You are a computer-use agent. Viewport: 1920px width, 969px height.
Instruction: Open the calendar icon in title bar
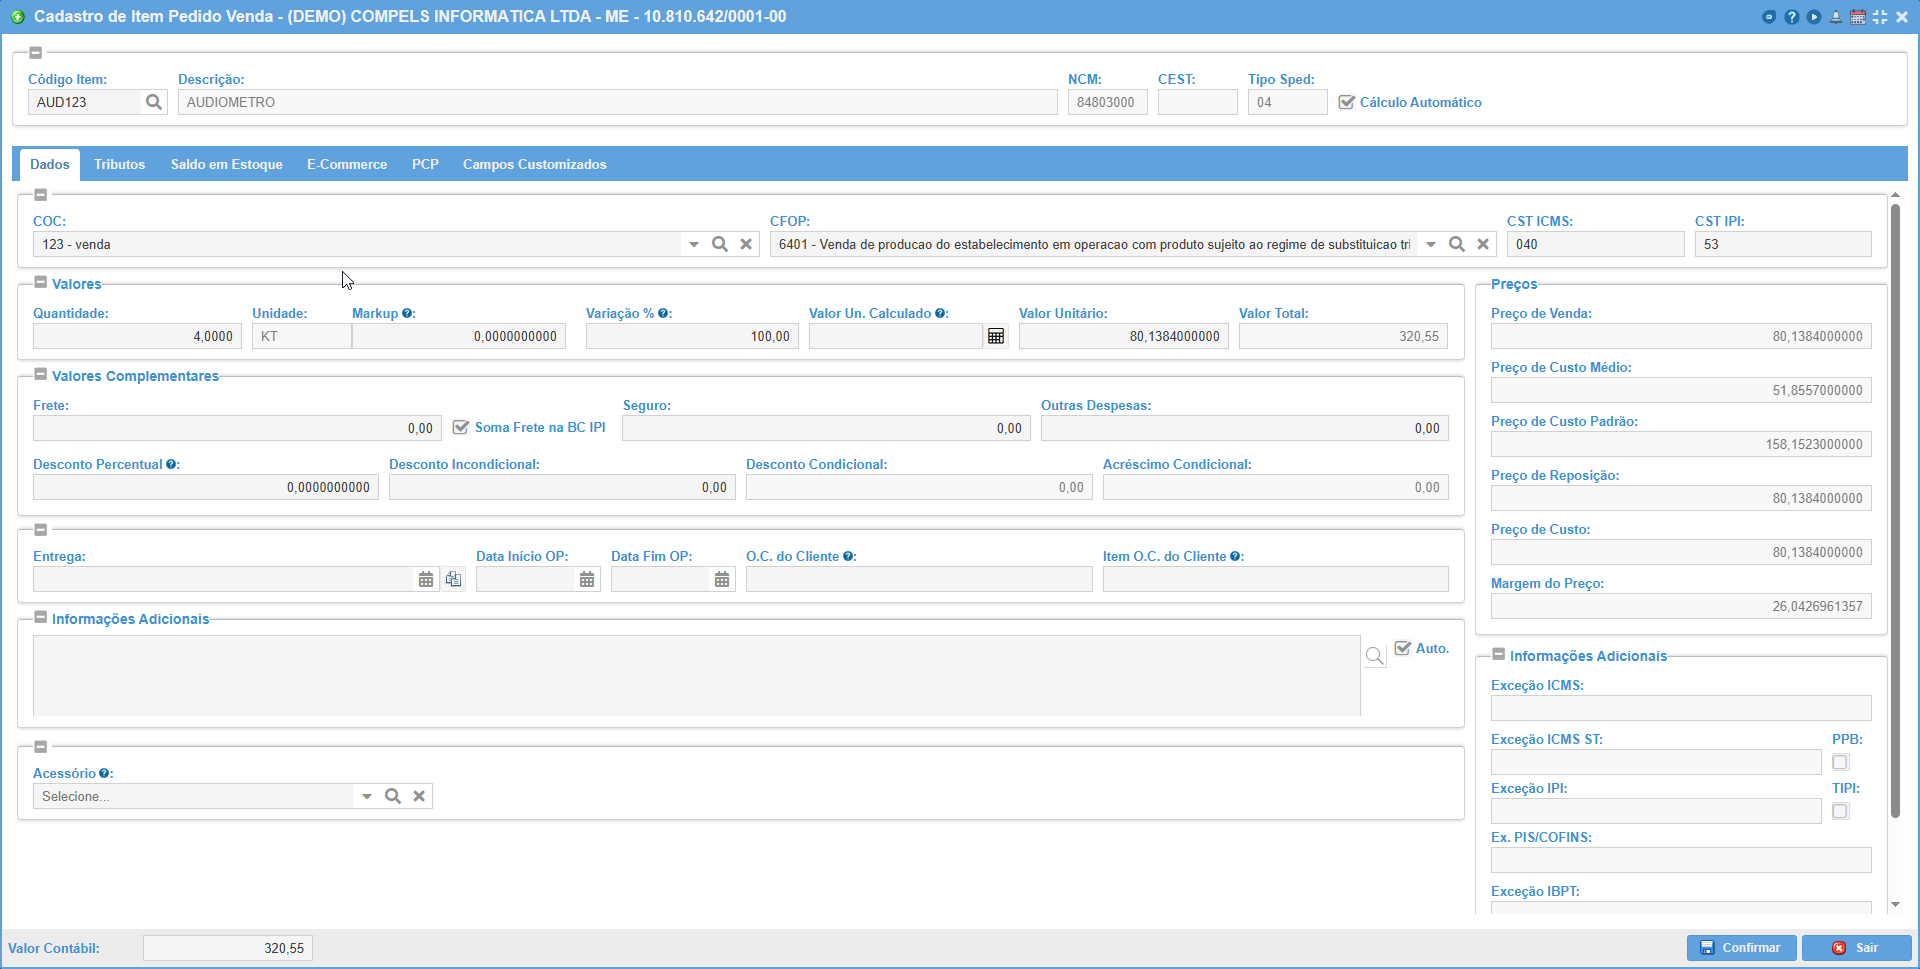coord(1858,17)
